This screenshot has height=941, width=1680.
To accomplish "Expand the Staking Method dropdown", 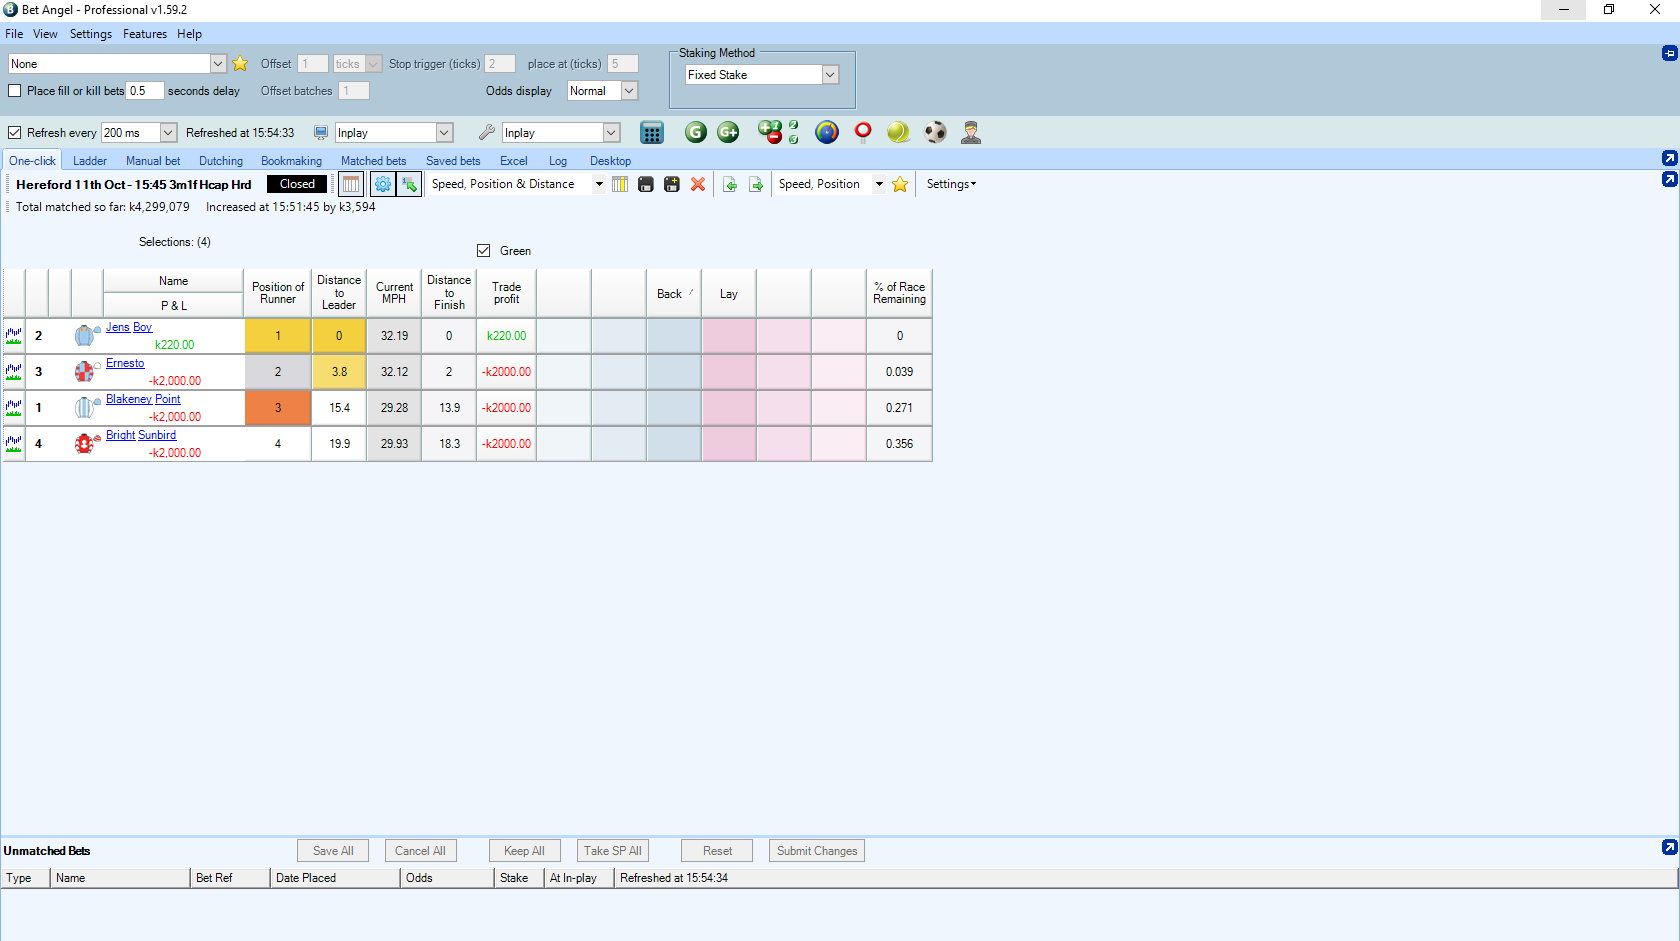I will tap(829, 75).
